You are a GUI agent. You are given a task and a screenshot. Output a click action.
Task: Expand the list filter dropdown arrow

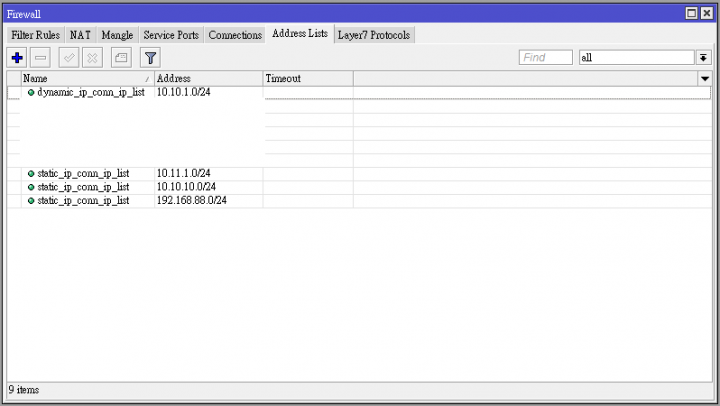pos(703,57)
